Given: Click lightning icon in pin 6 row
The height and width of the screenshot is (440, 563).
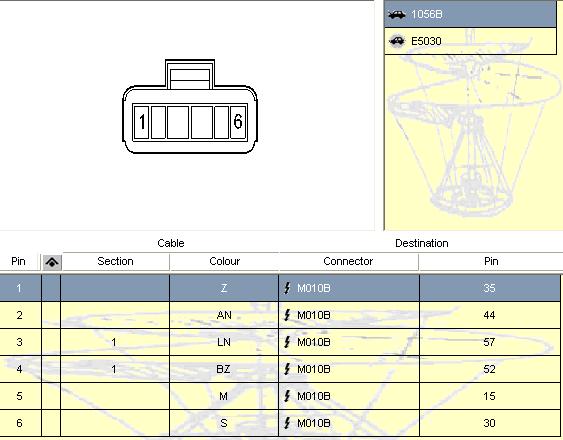Looking at the screenshot, I should coord(287,423).
